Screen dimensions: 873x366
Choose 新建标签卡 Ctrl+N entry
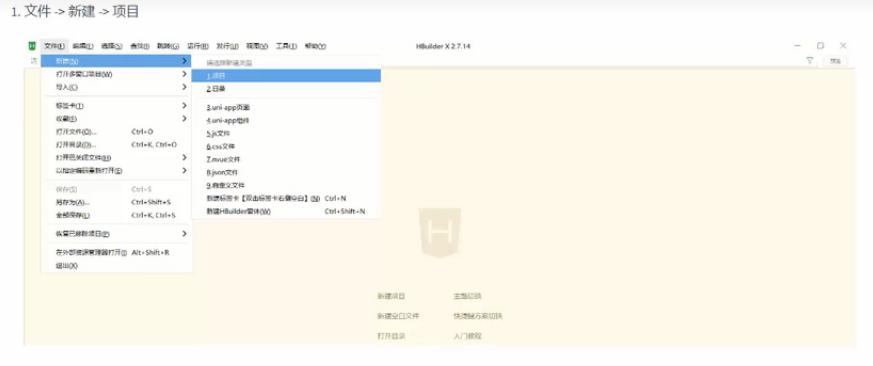point(286,198)
